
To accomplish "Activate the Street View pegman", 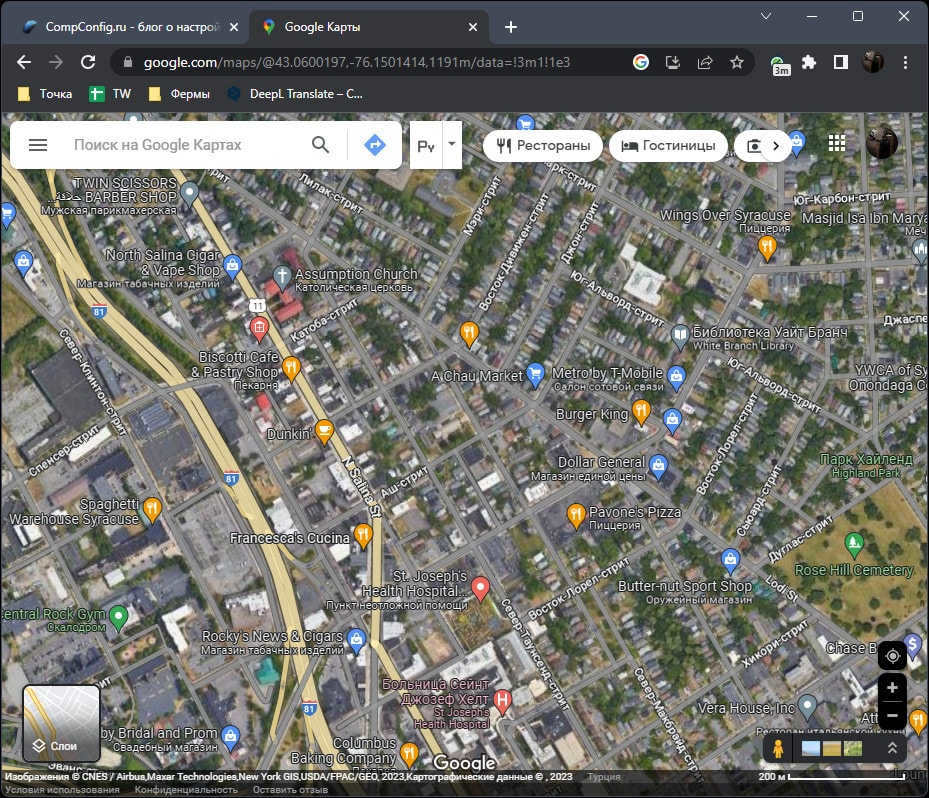I will tap(779, 749).
